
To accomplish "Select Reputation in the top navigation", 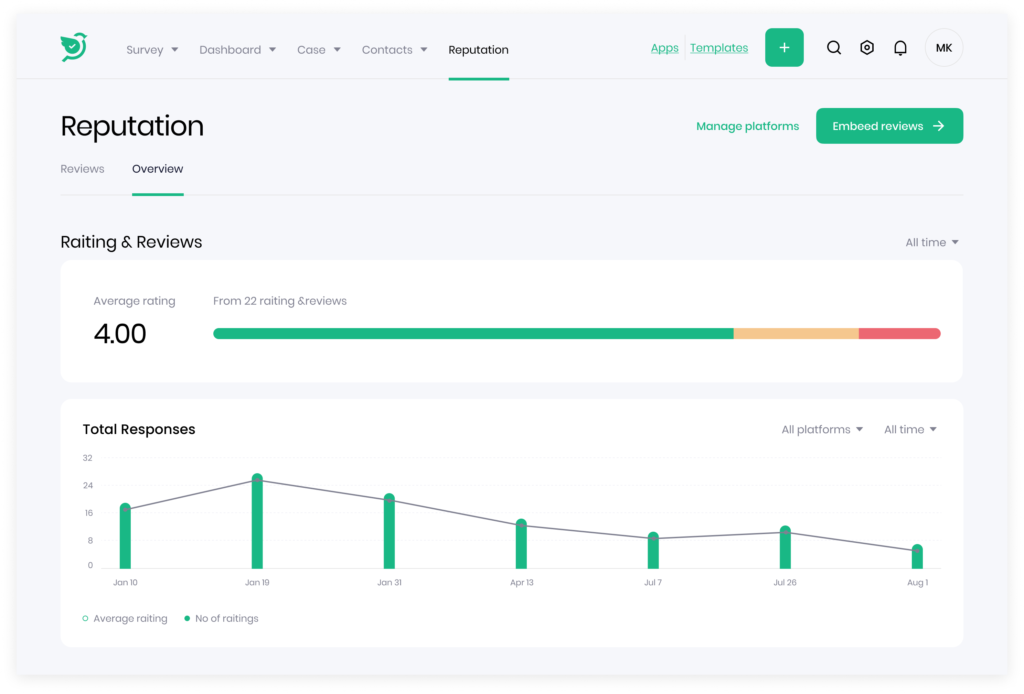I will [478, 49].
